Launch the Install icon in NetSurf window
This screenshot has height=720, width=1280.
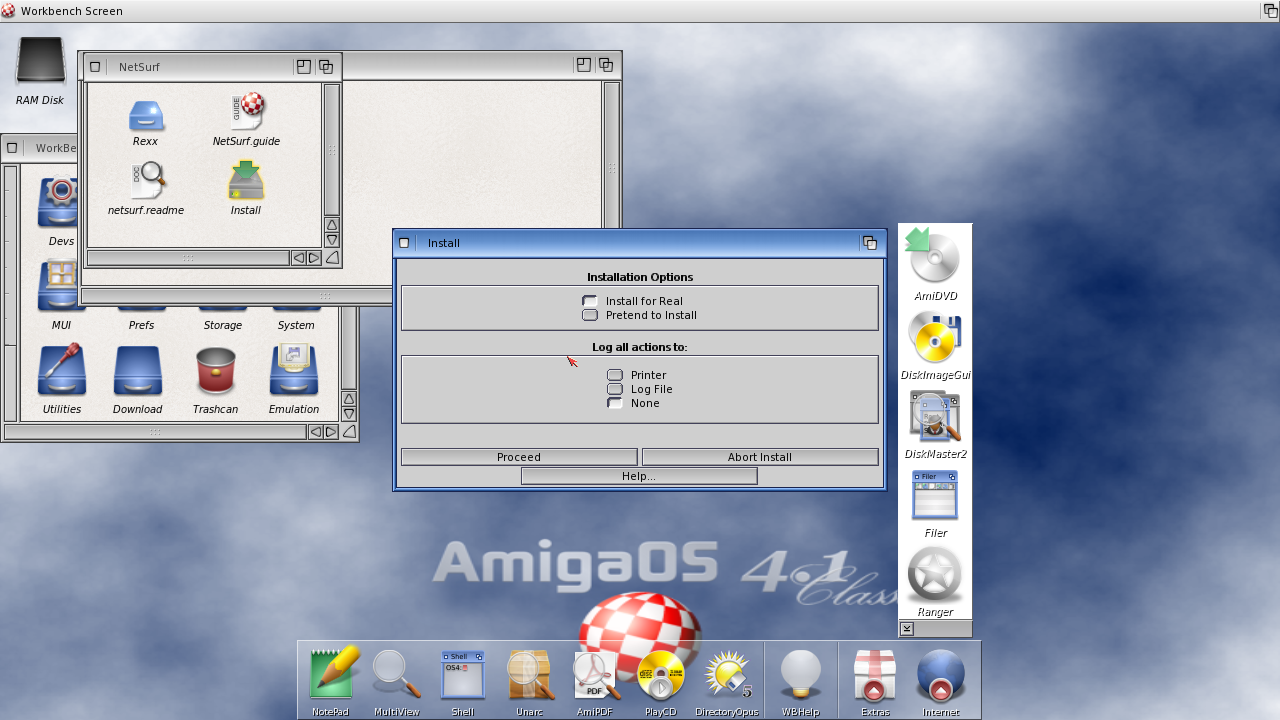[246, 181]
